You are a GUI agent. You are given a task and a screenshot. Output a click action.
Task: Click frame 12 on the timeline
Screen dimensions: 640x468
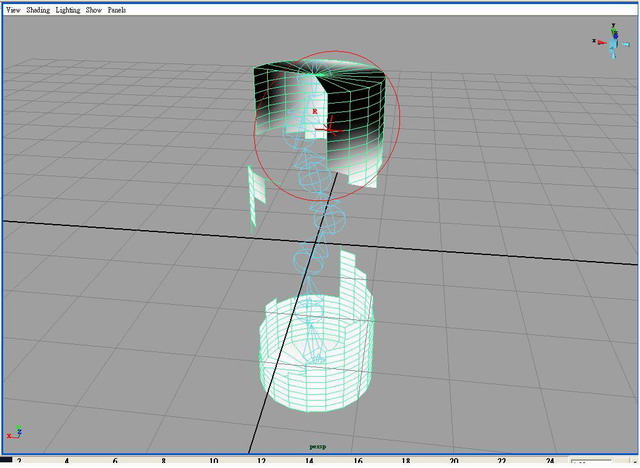[261, 461]
